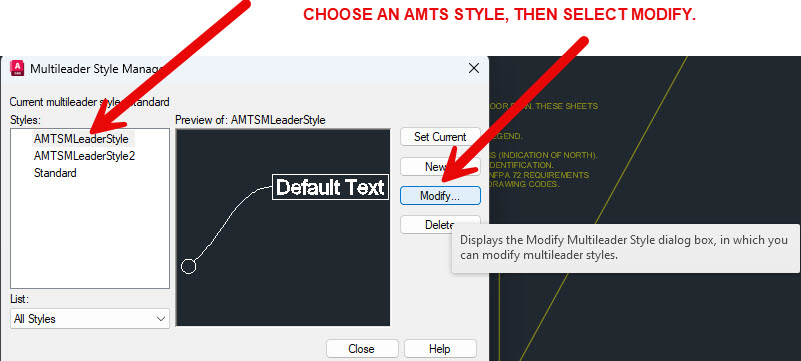801x361 pixels.
Task: Open Help for multileader styles
Action: [x=440, y=349]
